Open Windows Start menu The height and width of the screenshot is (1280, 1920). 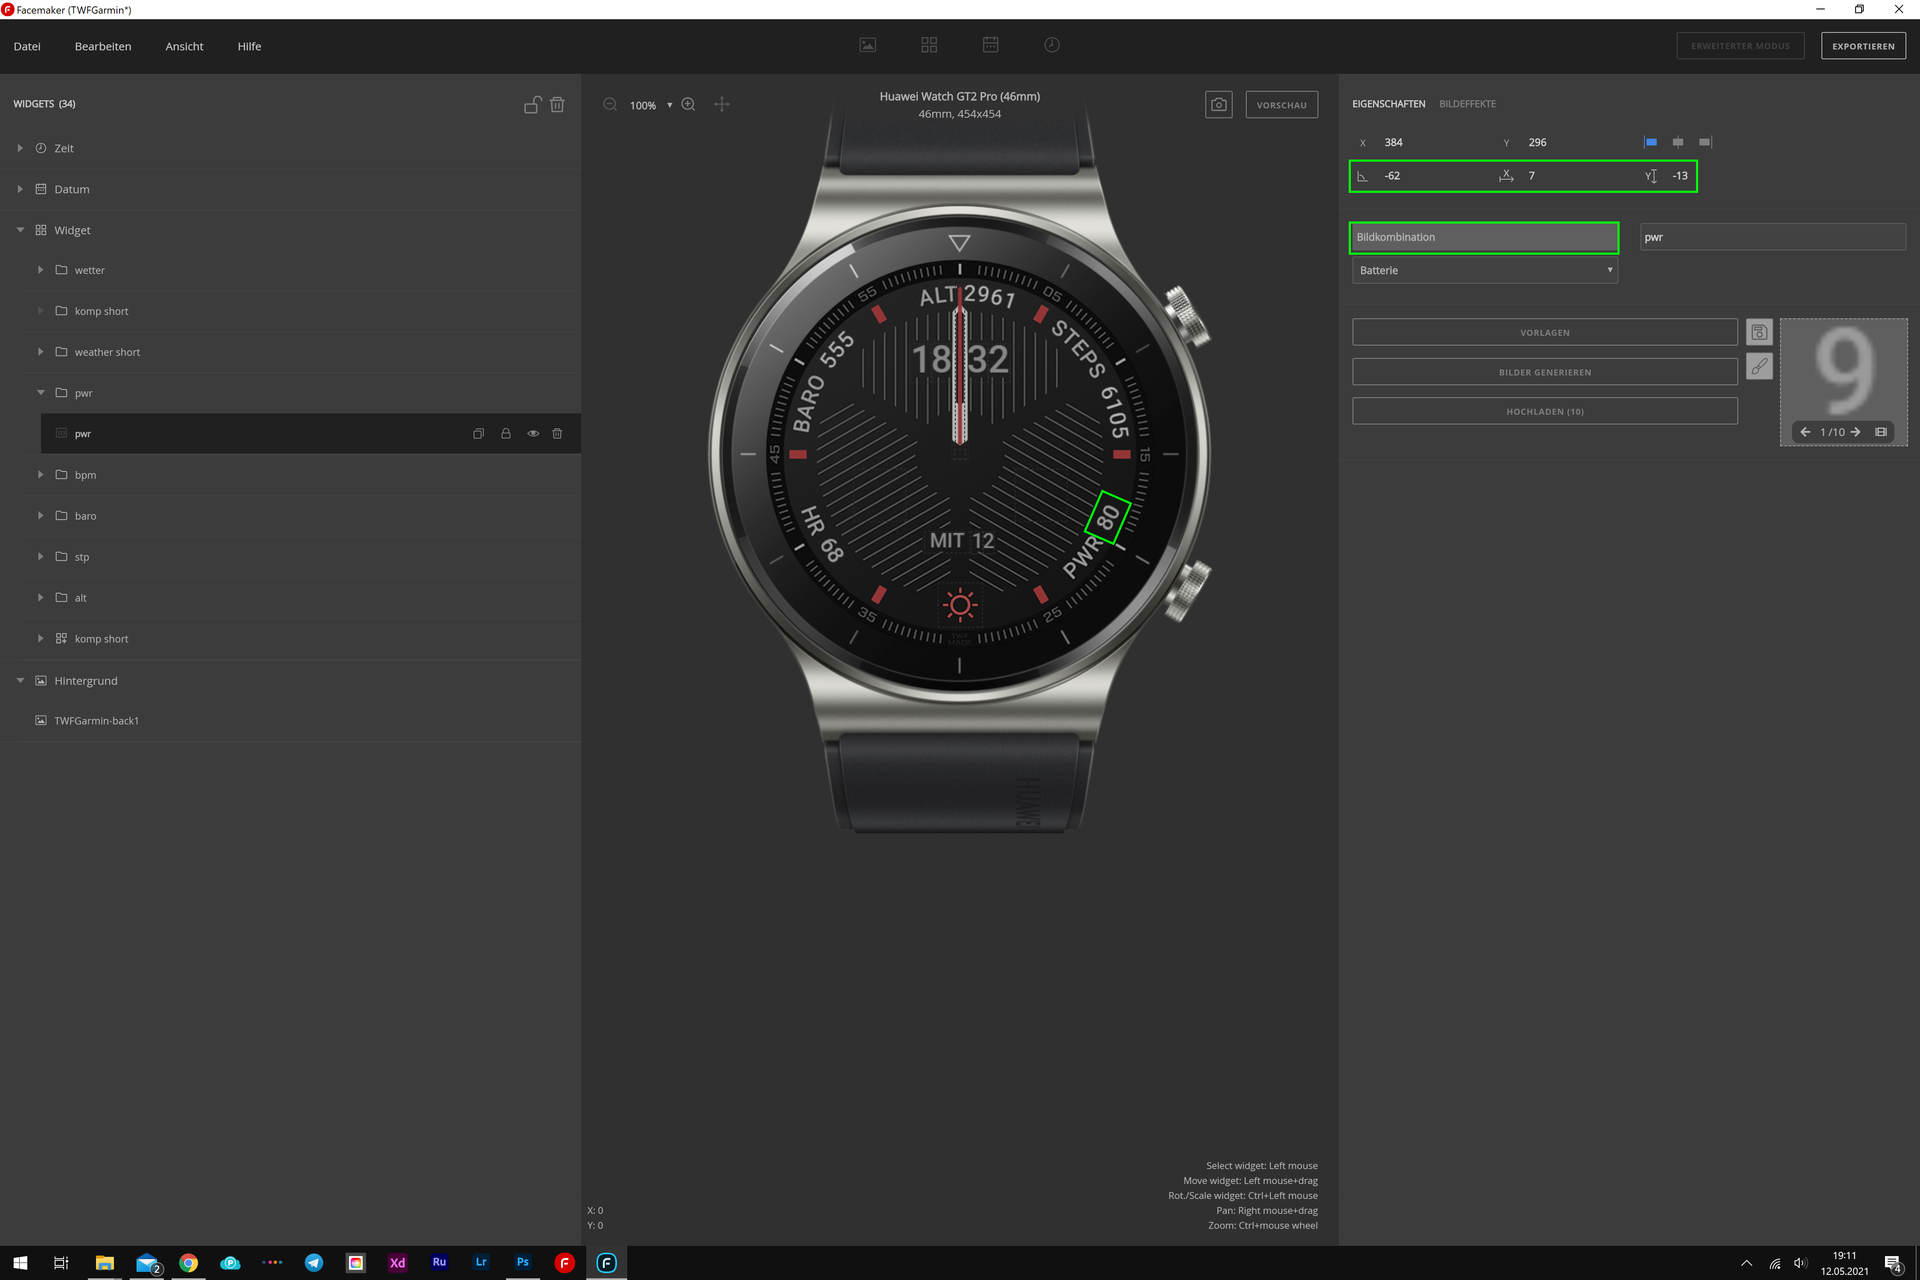click(20, 1263)
